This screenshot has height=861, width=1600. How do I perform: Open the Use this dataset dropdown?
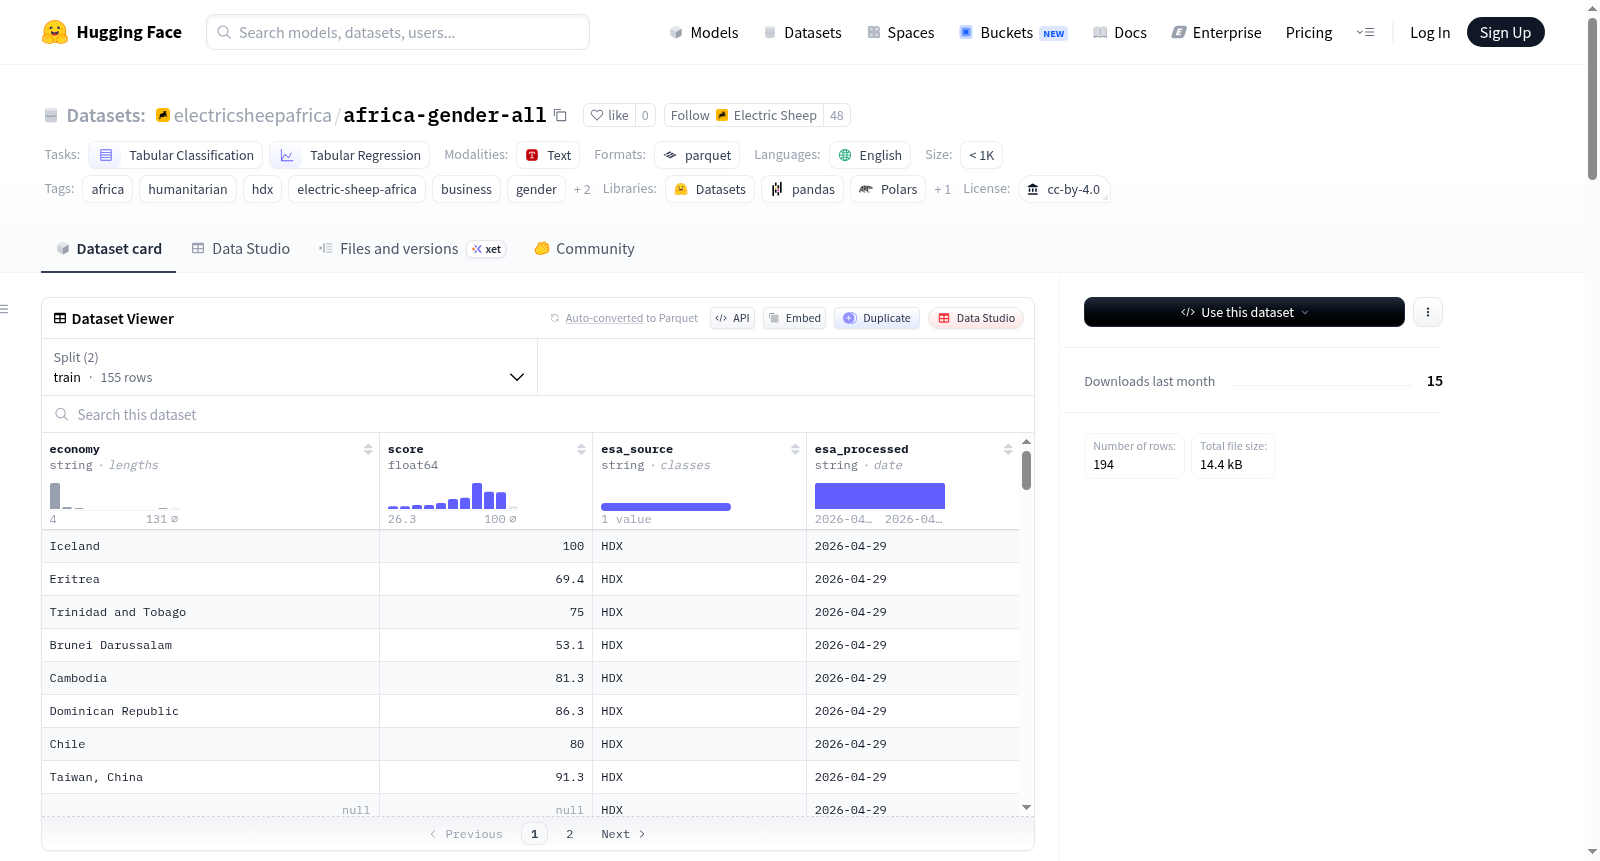pyautogui.click(x=1244, y=312)
